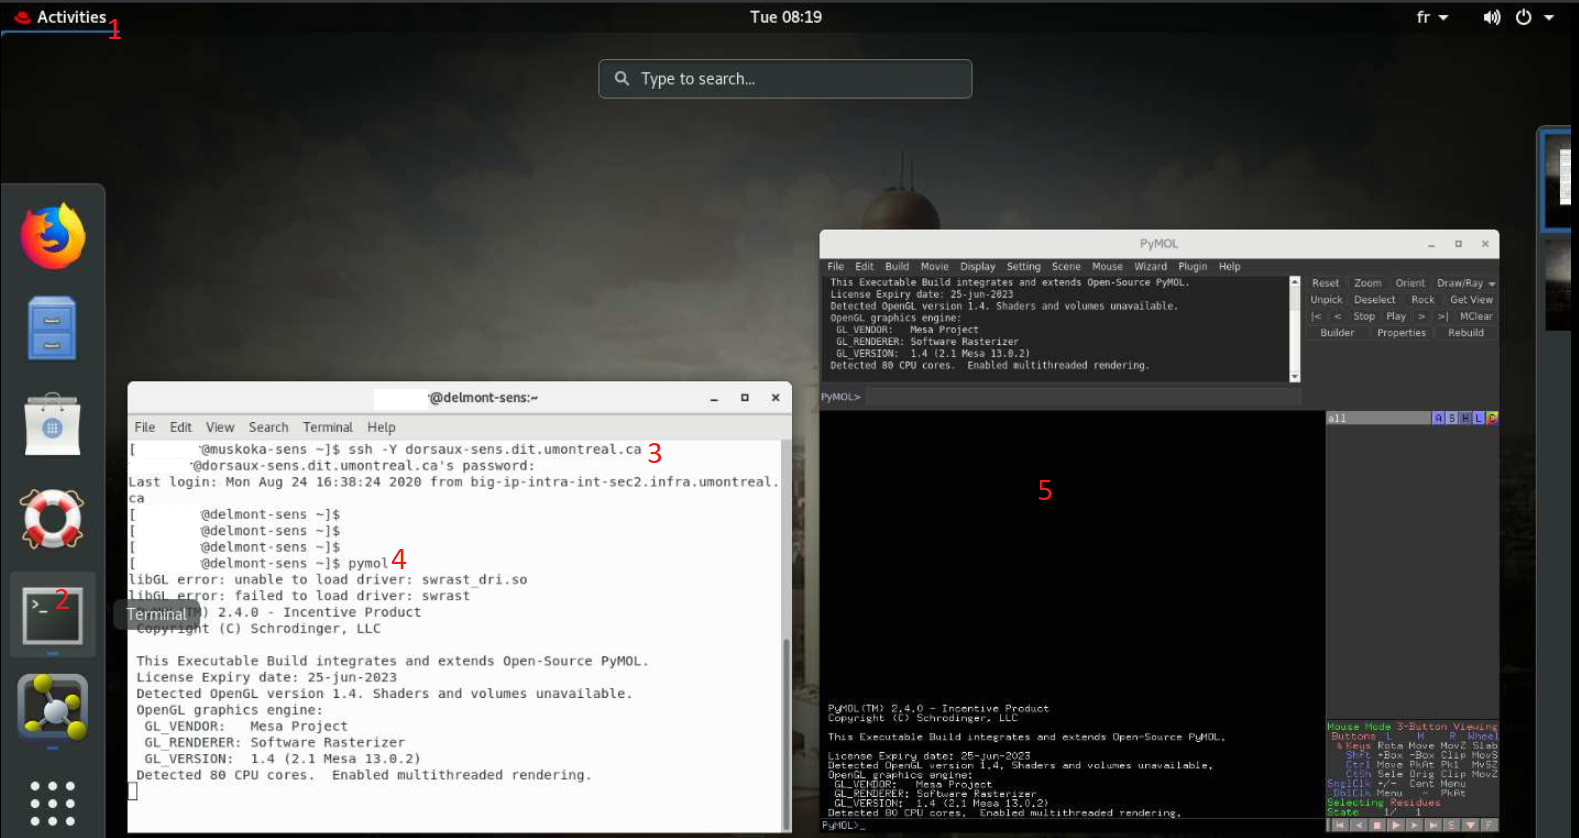
Task: Open the Scene menu in PyMOL
Action: (x=1066, y=267)
